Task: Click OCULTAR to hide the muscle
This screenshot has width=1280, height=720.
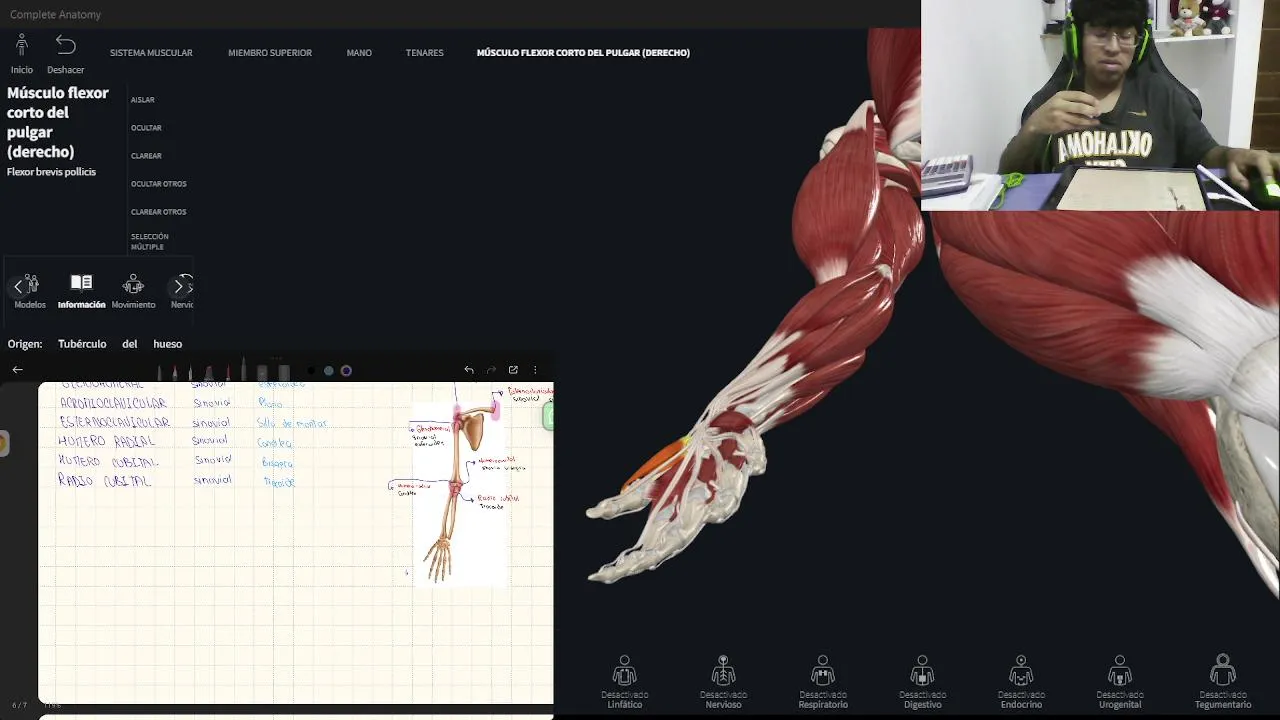Action: click(146, 128)
